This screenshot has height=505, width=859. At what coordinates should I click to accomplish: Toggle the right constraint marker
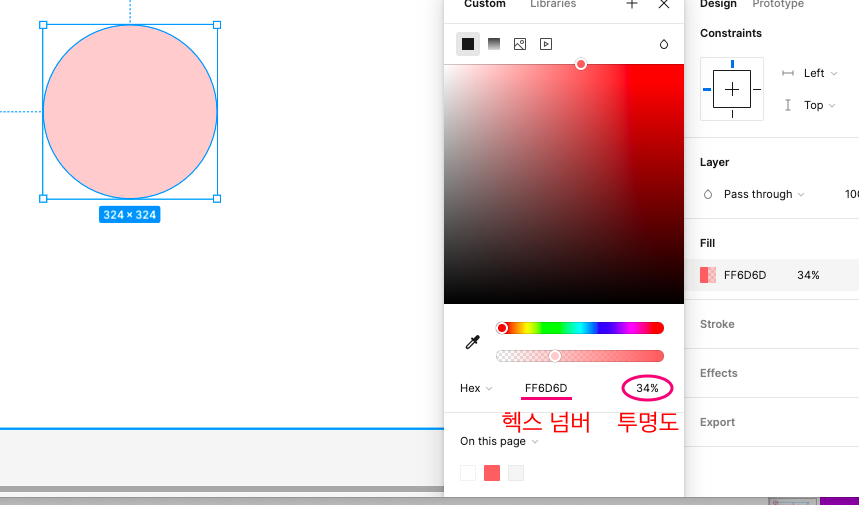757,89
